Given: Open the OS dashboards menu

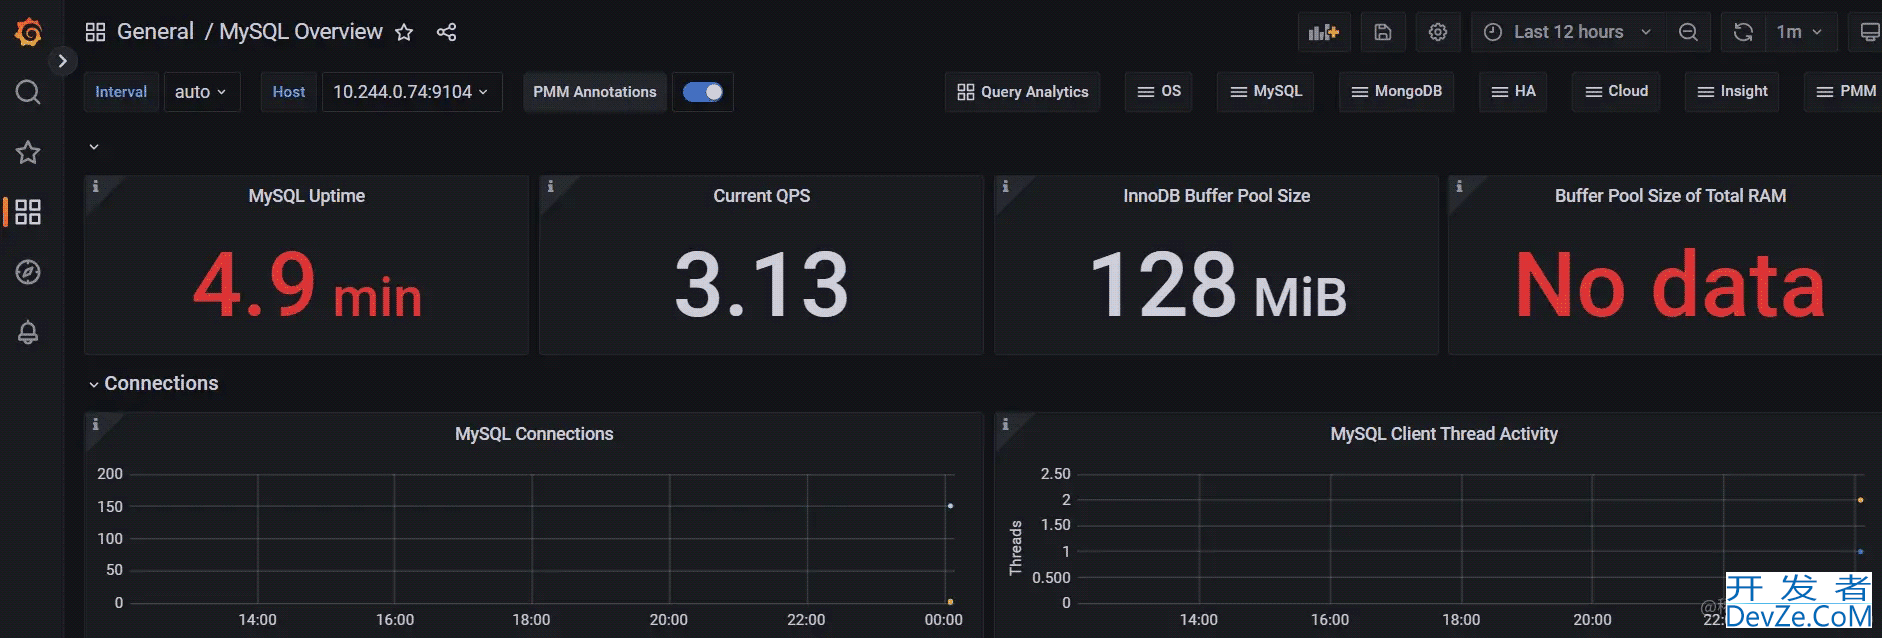Looking at the screenshot, I should click(x=1159, y=91).
